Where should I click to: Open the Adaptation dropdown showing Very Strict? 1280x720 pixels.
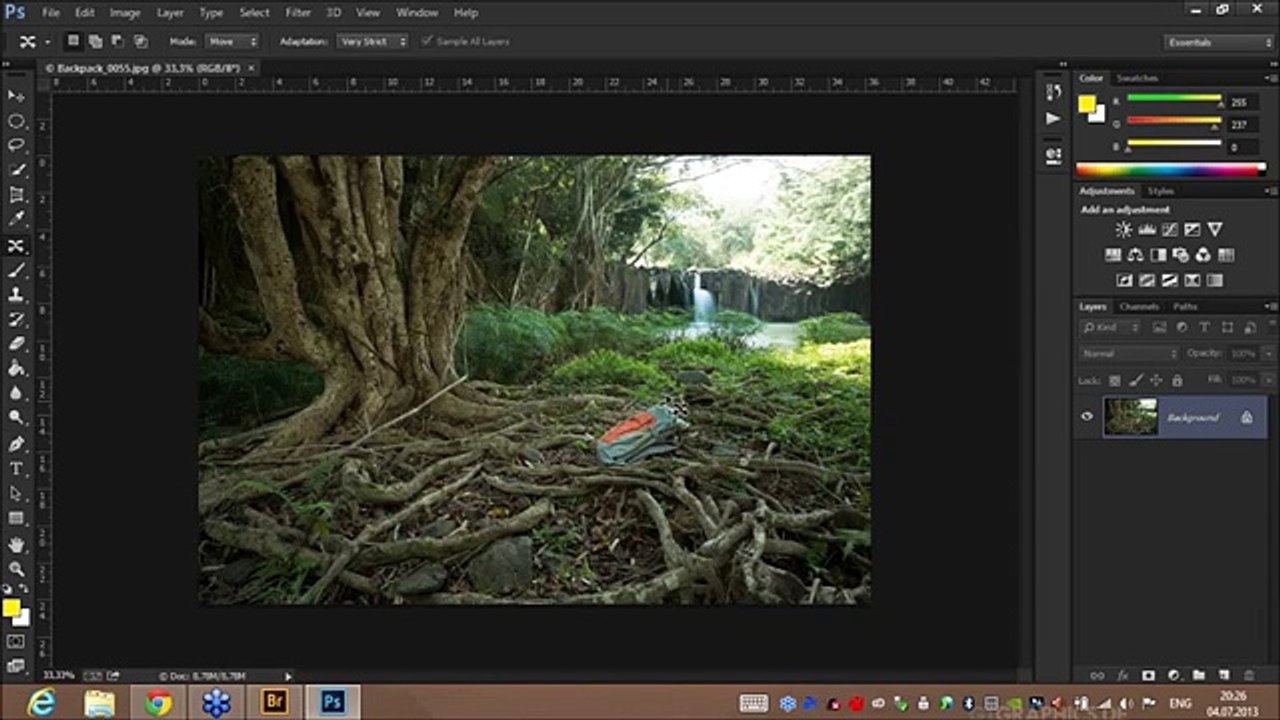pyautogui.click(x=371, y=41)
